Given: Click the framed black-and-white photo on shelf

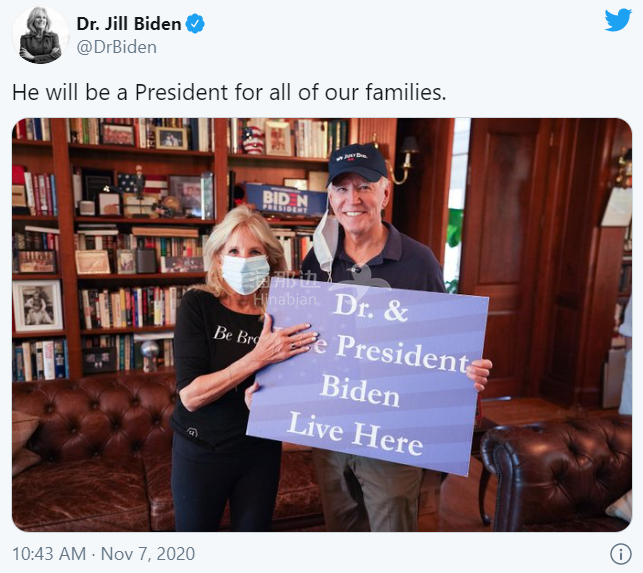Looking at the screenshot, I should pyautogui.click(x=38, y=306).
